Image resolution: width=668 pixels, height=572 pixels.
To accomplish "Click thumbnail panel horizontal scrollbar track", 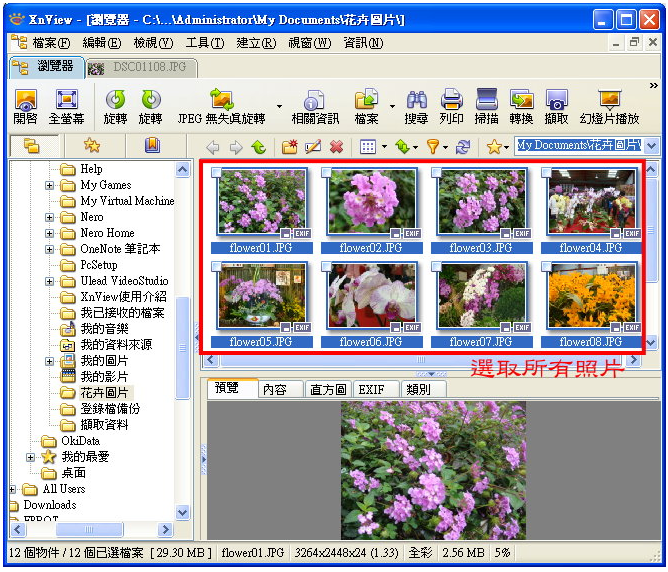I will pyautogui.click(x=421, y=360).
